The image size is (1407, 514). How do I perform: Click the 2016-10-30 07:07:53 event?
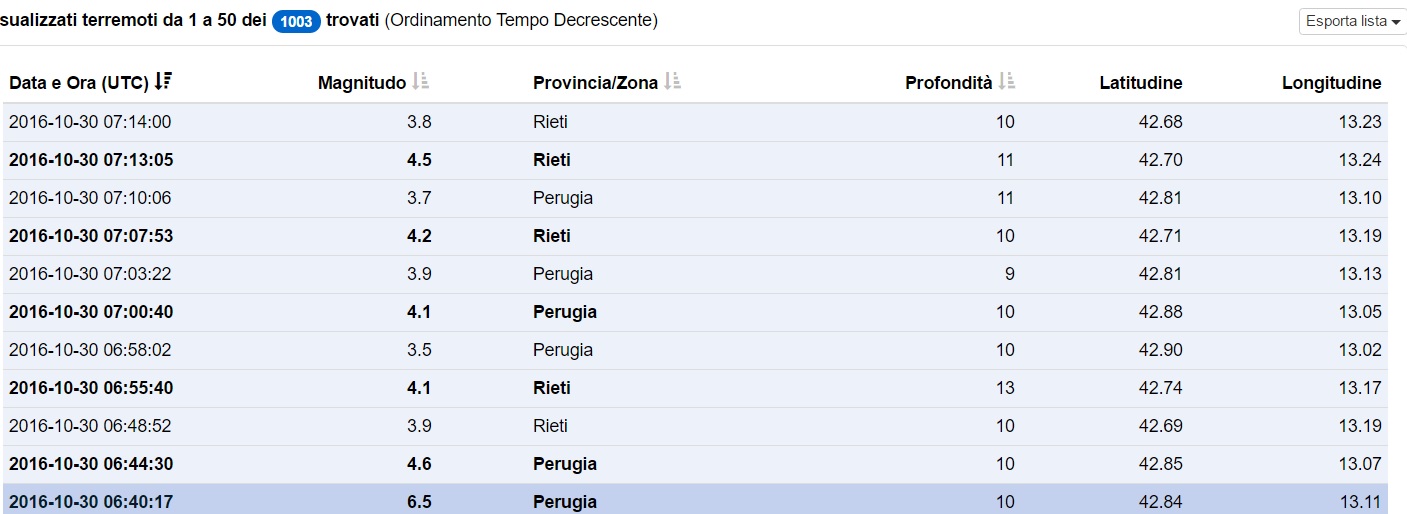pyautogui.click(x=90, y=236)
